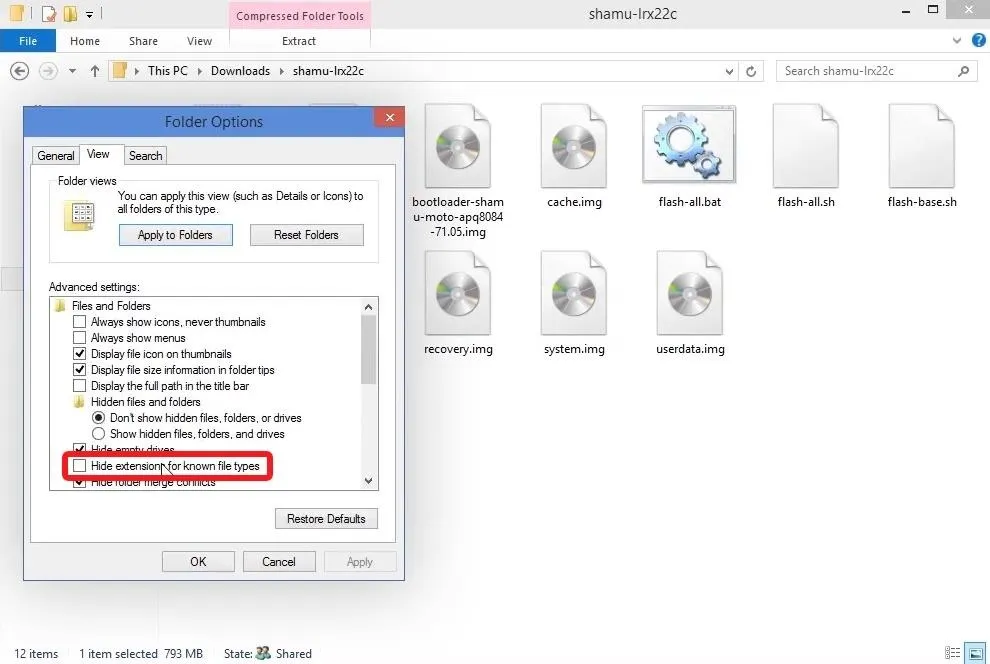Screen dimensions: 990x664
Task: Click This PC in the address breadcrumb
Action: point(168,71)
